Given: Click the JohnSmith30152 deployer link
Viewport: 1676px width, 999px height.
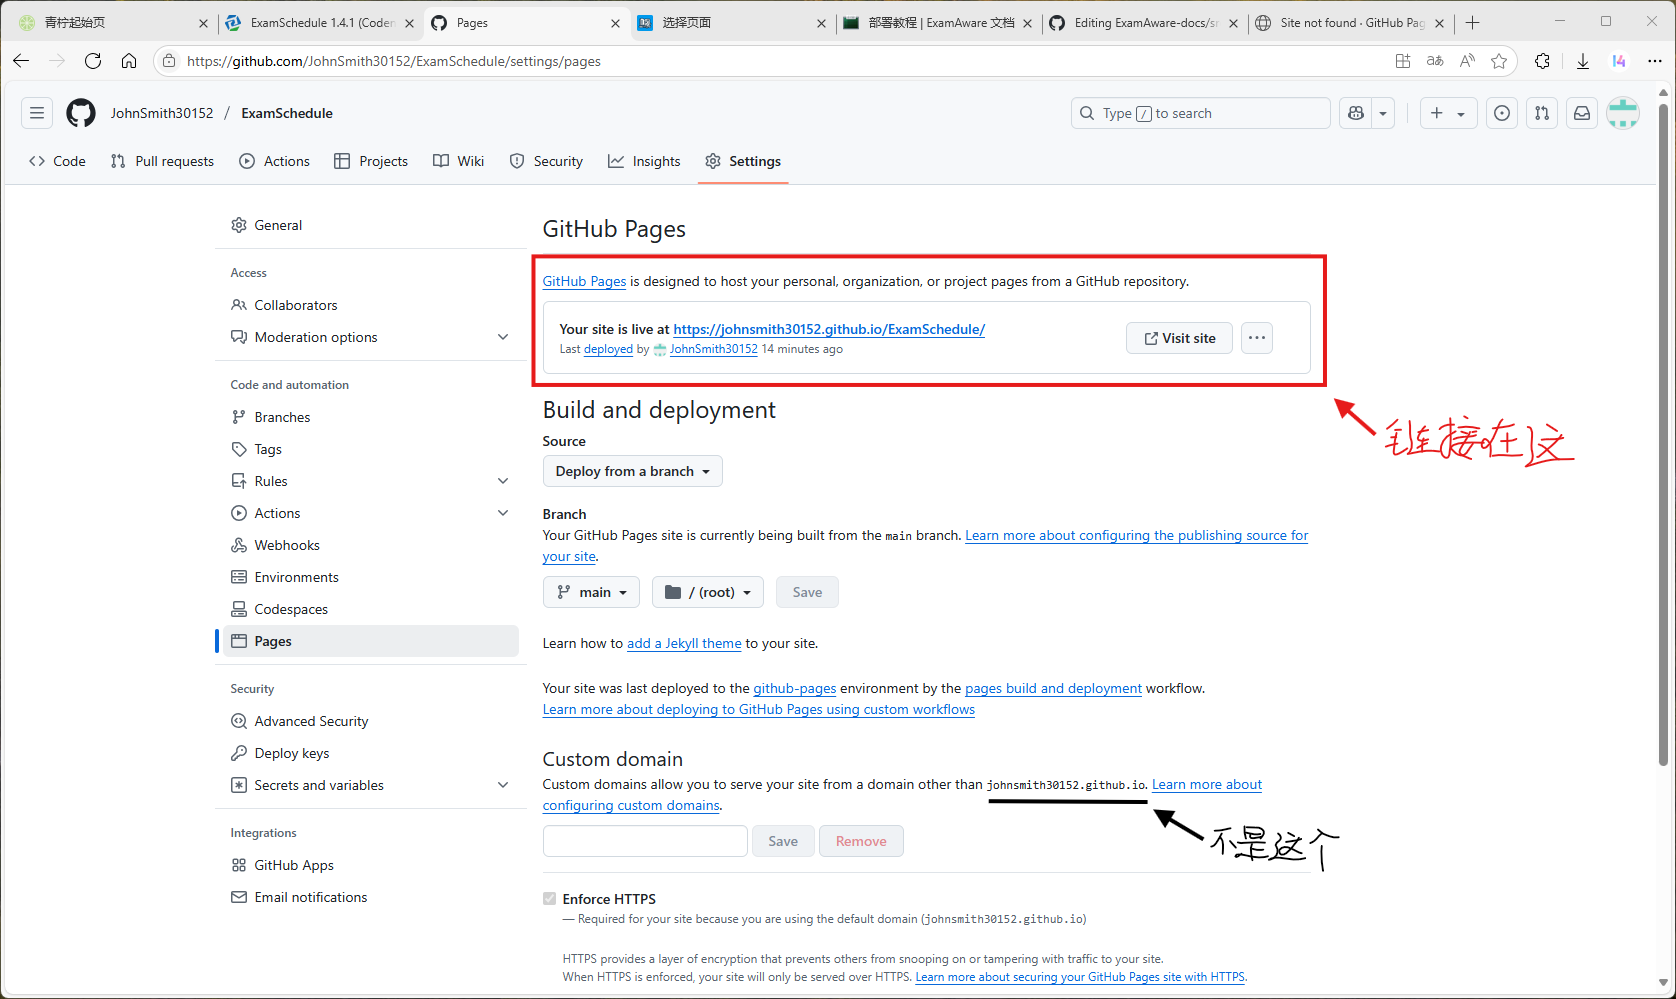Looking at the screenshot, I should coord(714,349).
